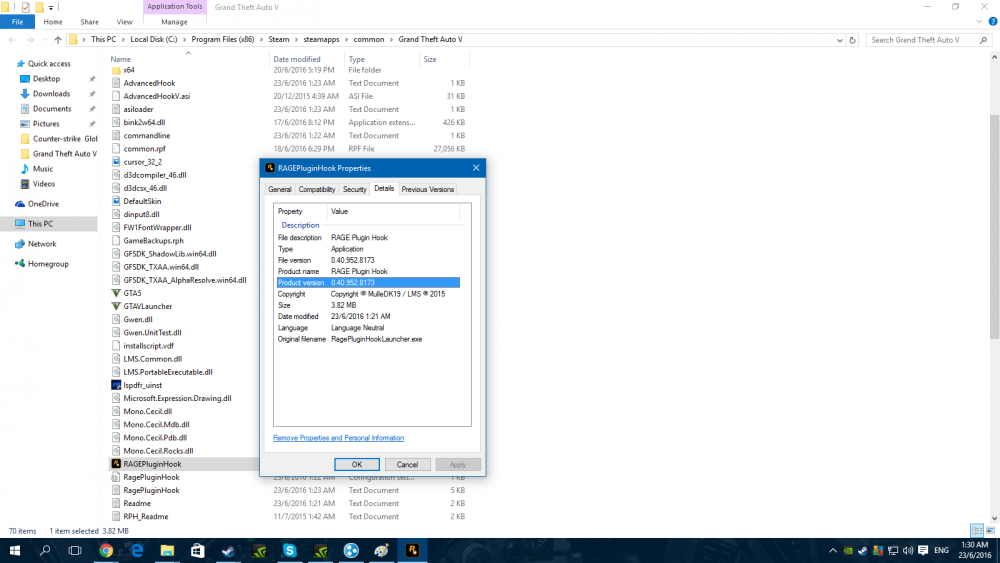1000x563 pixels.
Task: Open Steam from the taskbar
Action: point(228,550)
